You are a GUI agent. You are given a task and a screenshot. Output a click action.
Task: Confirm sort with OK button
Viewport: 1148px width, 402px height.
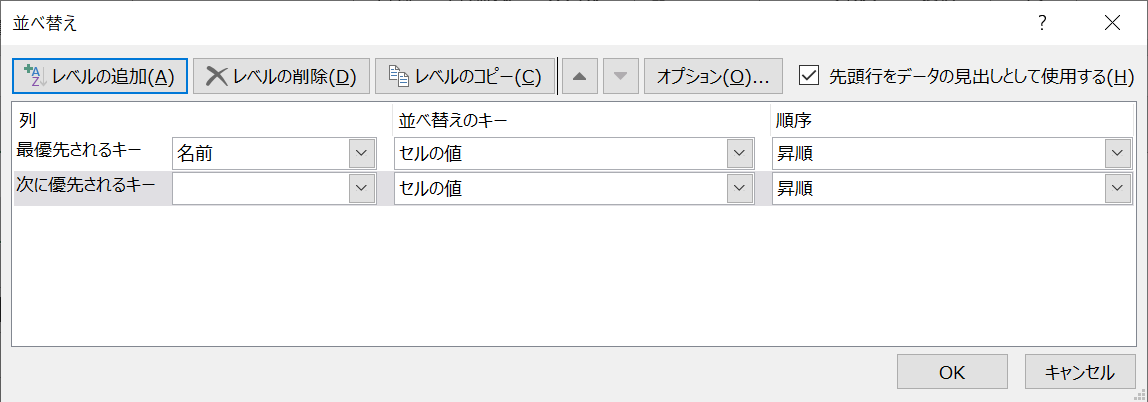coord(953,372)
